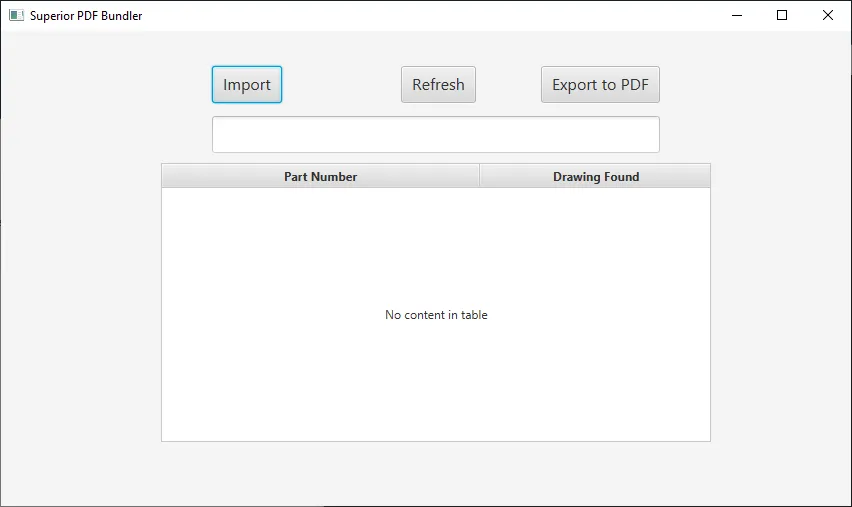Close the Superior PDF Bundler window
This screenshot has width=852, height=507.
coord(828,15)
